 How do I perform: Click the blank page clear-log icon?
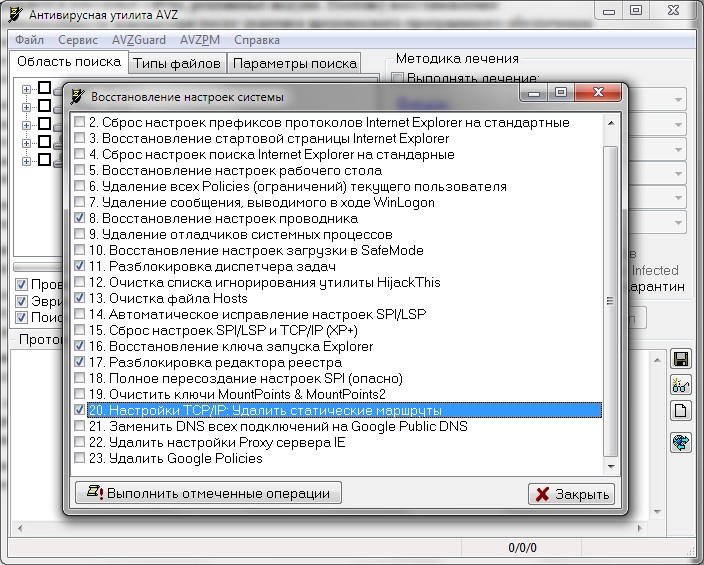point(681,411)
